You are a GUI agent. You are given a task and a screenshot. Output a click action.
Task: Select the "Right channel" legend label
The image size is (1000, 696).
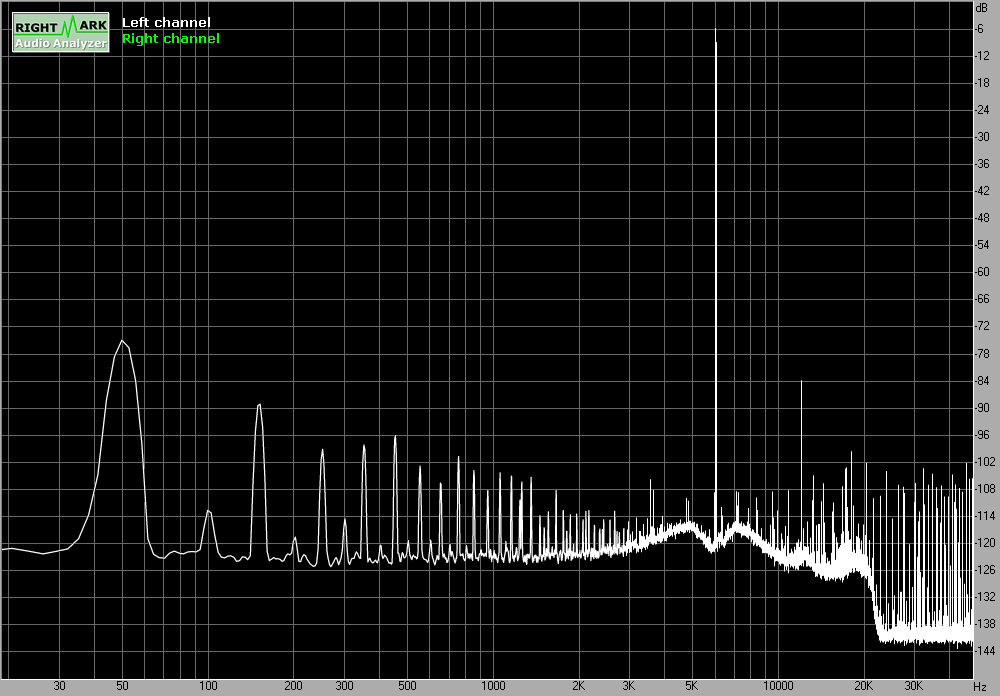170,38
